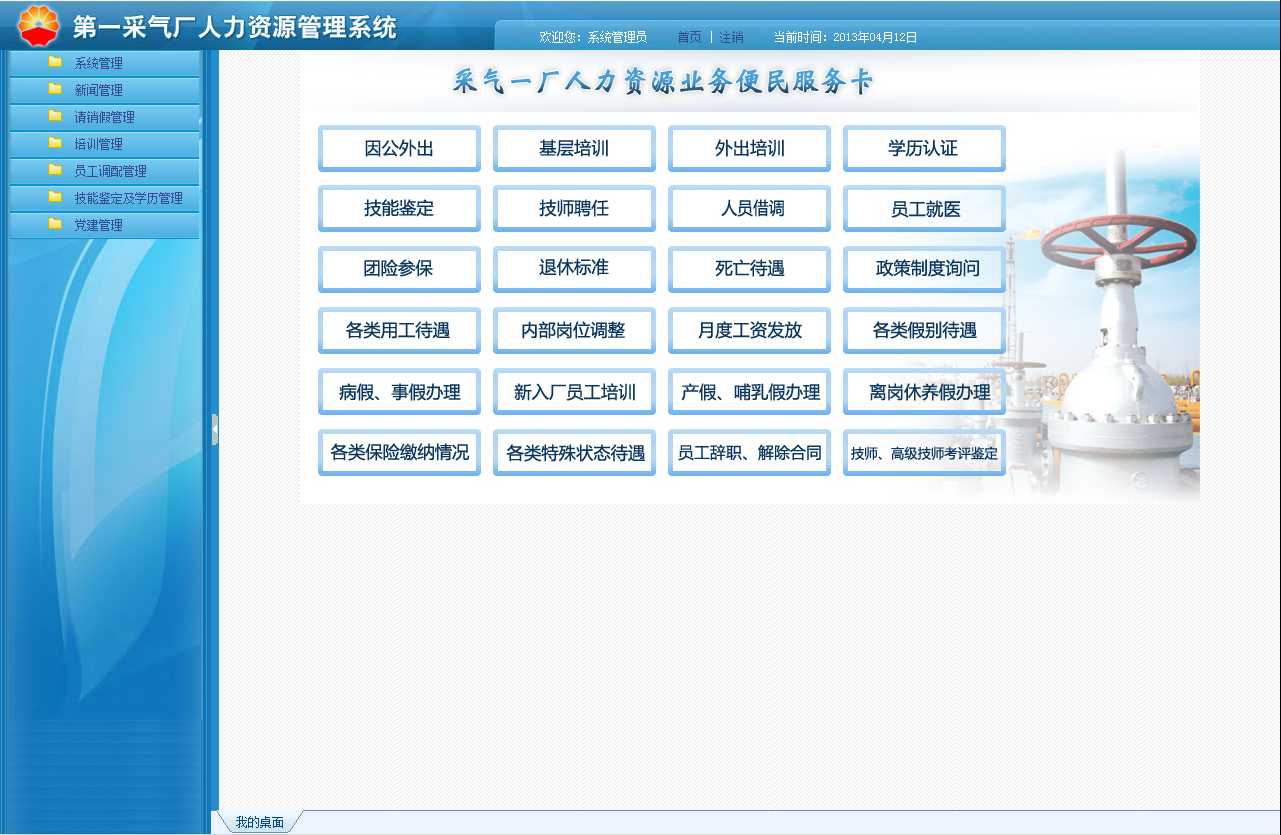Click the folder icon beside 请销假管理

(55, 116)
